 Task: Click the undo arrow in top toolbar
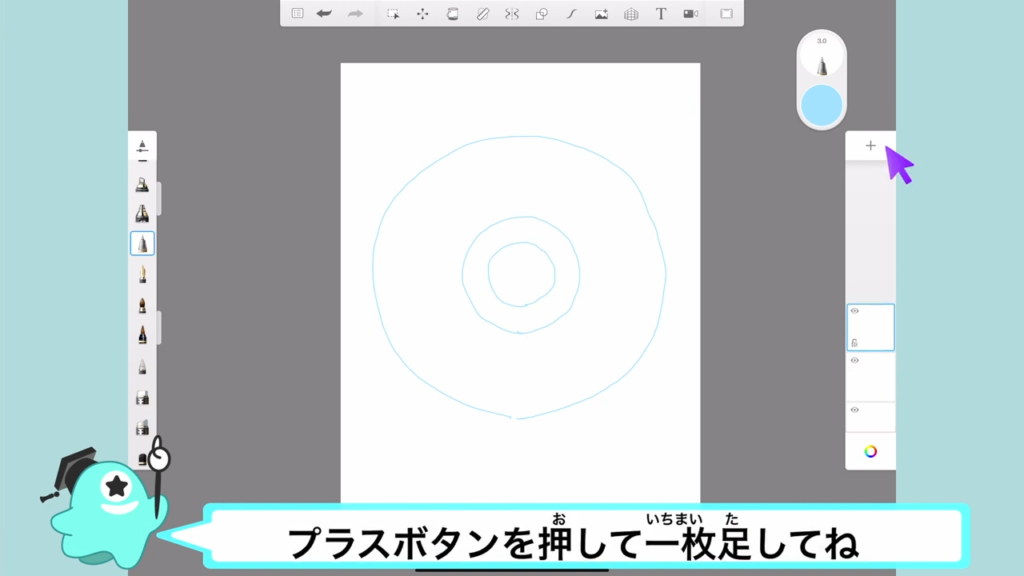coord(324,13)
